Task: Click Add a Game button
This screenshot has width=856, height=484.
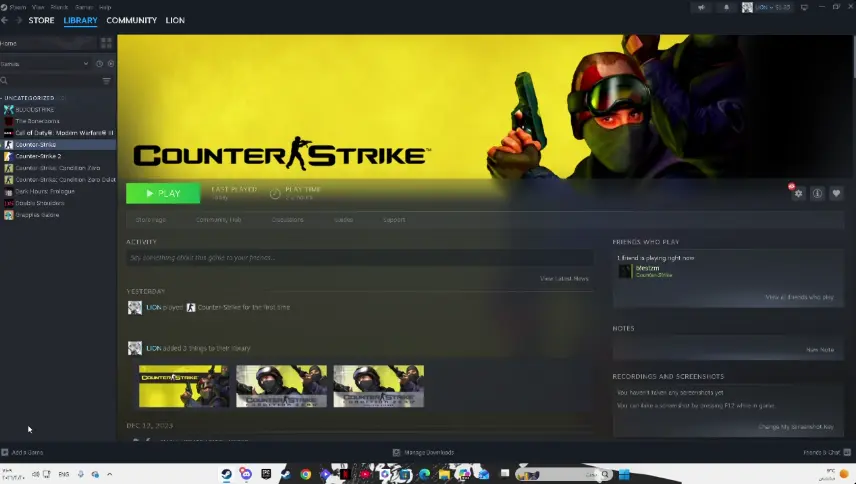Action: click(x=22, y=452)
